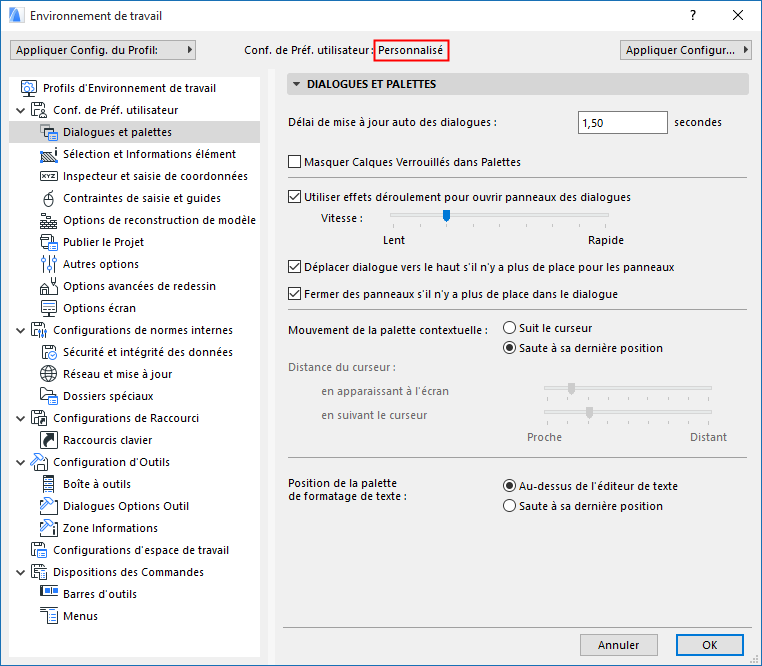The image size is (762, 666).
Task: Click the auto update delay input field
Action: 622,122
